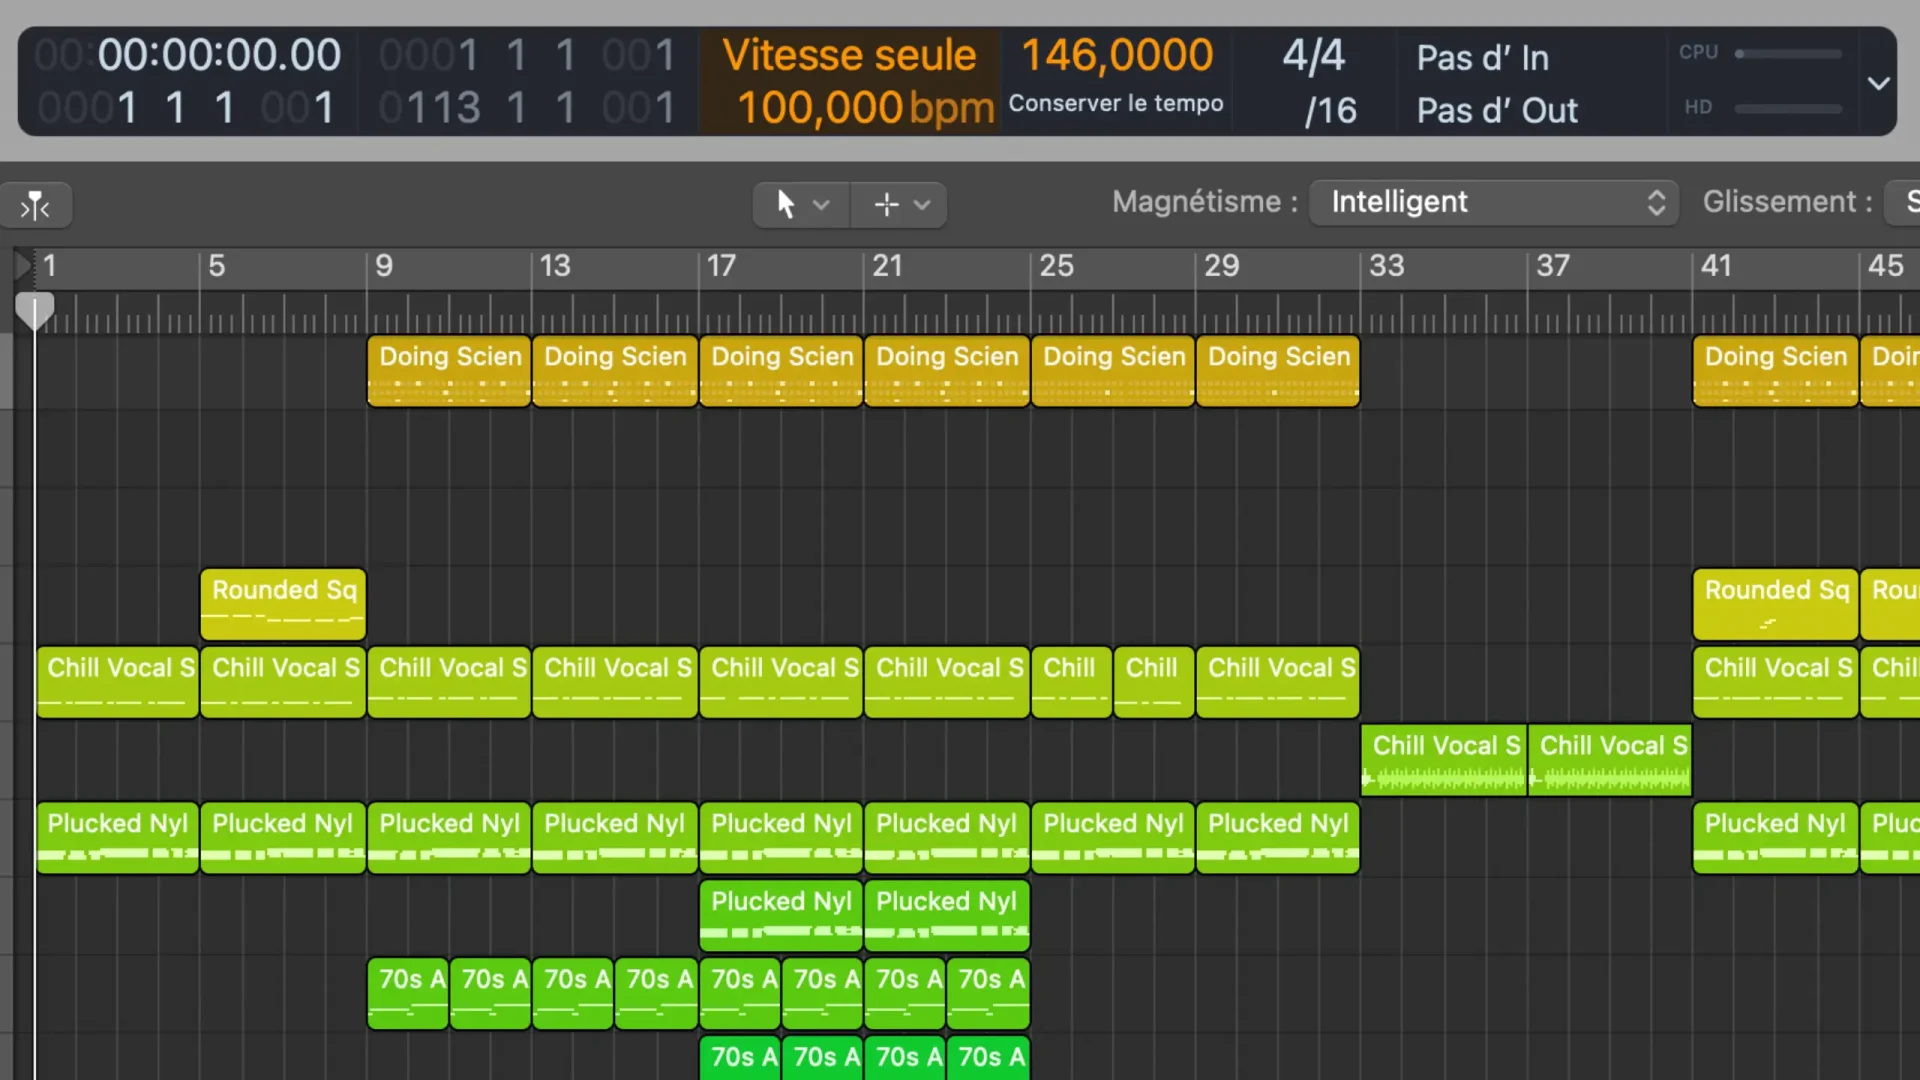Viewport: 1920px width, 1080px height.
Task: Open the Command-click tool dropdown
Action: pyautogui.click(x=920, y=204)
